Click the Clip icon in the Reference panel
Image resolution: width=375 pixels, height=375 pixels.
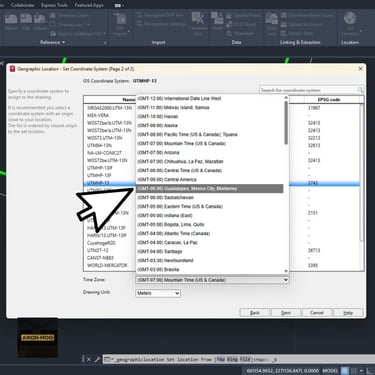coord(26,19)
